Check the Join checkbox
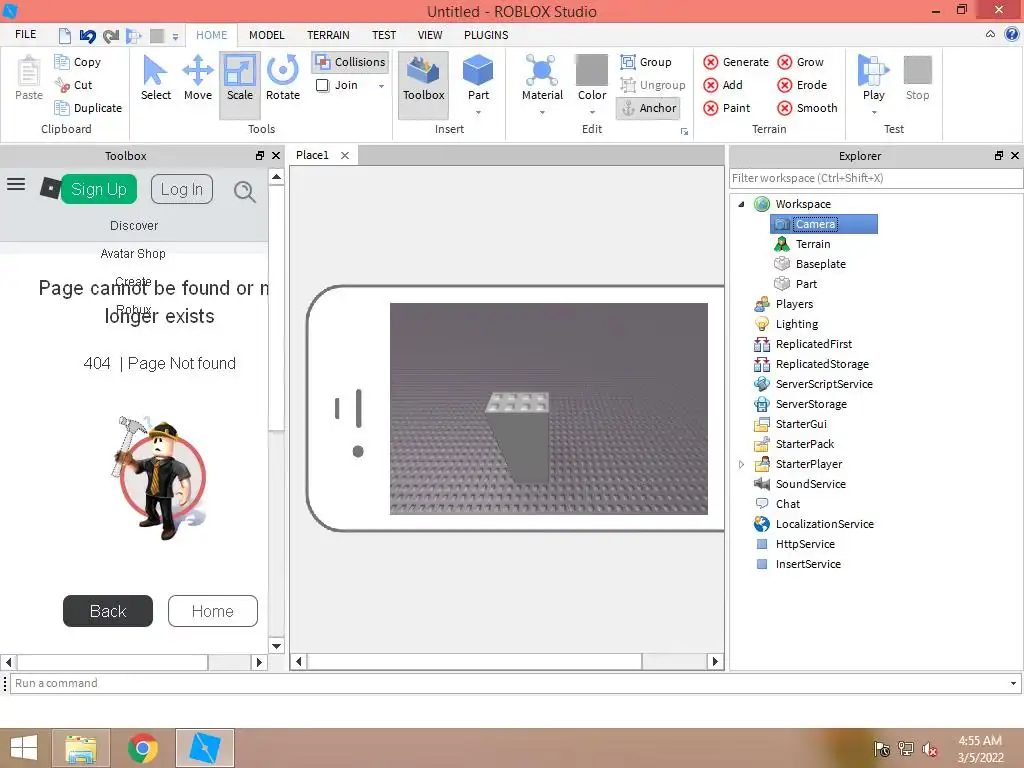Image resolution: width=1024 pixels, height=768 pixels. point(323,85)
